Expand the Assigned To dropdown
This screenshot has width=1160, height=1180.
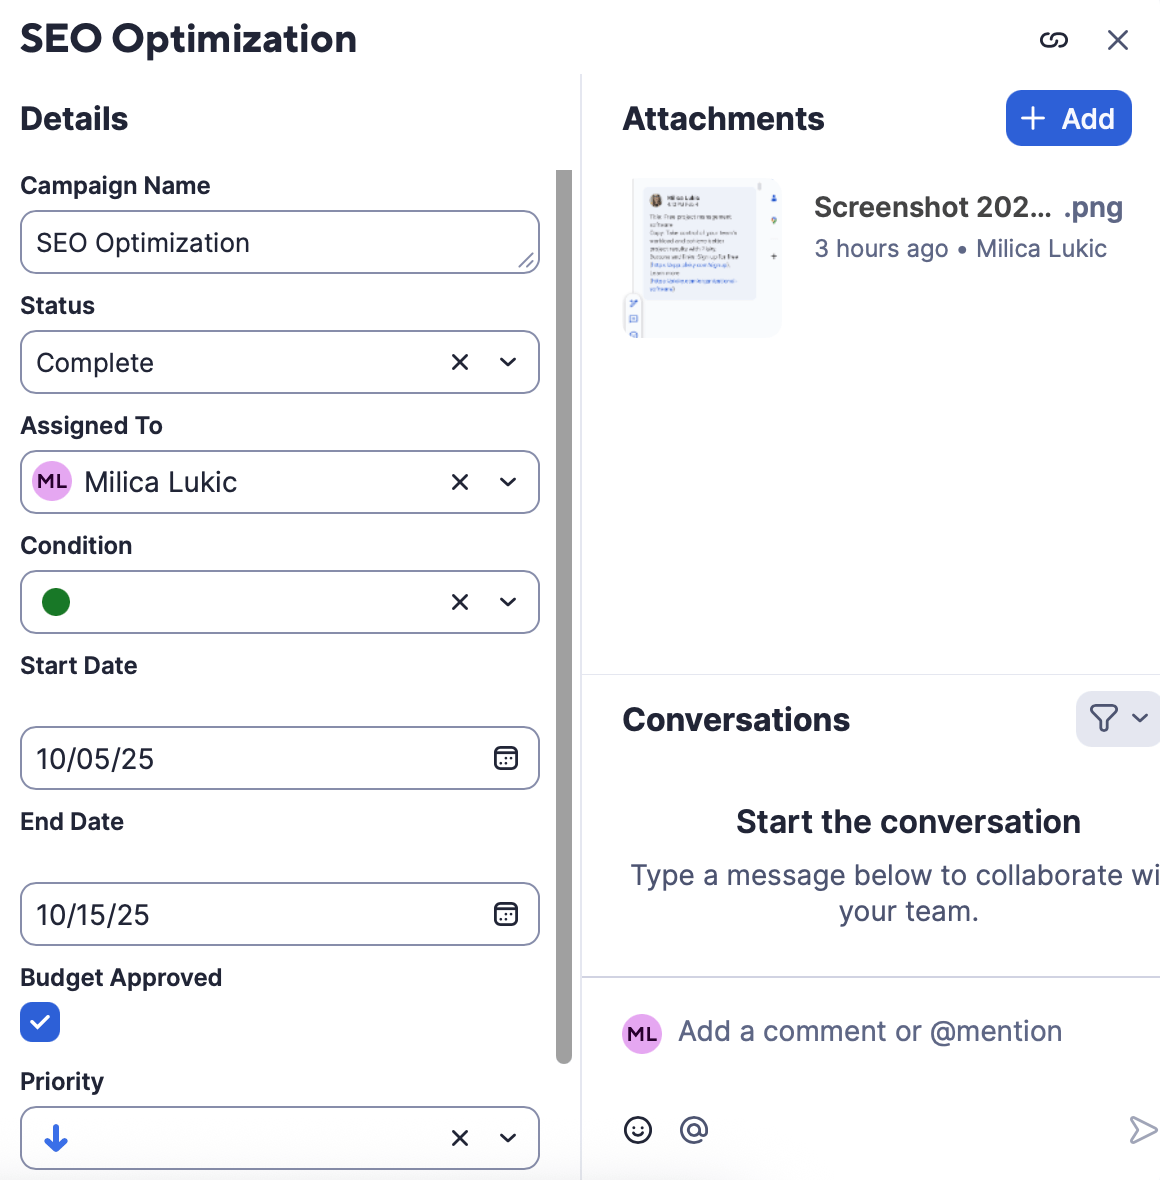508,482
